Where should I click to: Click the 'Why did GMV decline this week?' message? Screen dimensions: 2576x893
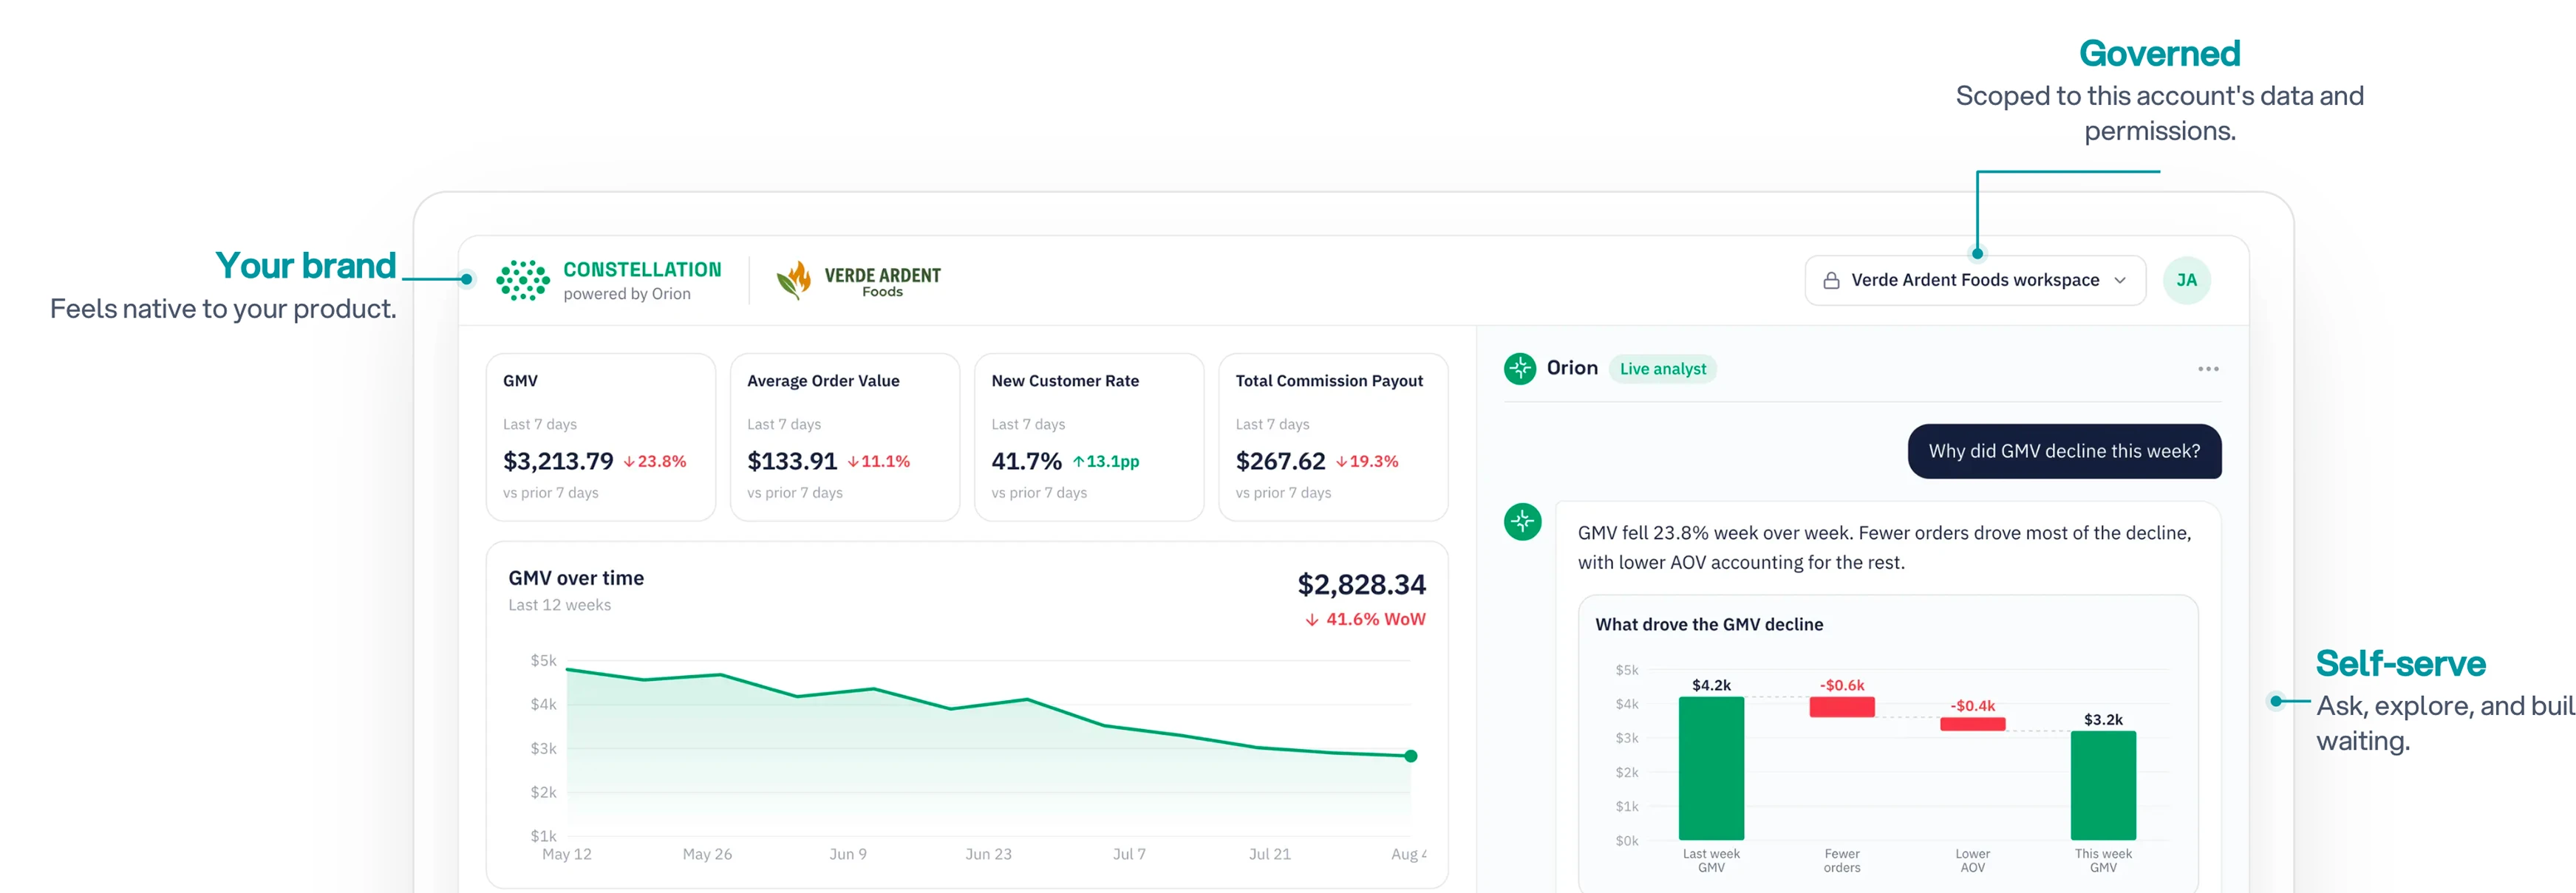point(2064,451)
